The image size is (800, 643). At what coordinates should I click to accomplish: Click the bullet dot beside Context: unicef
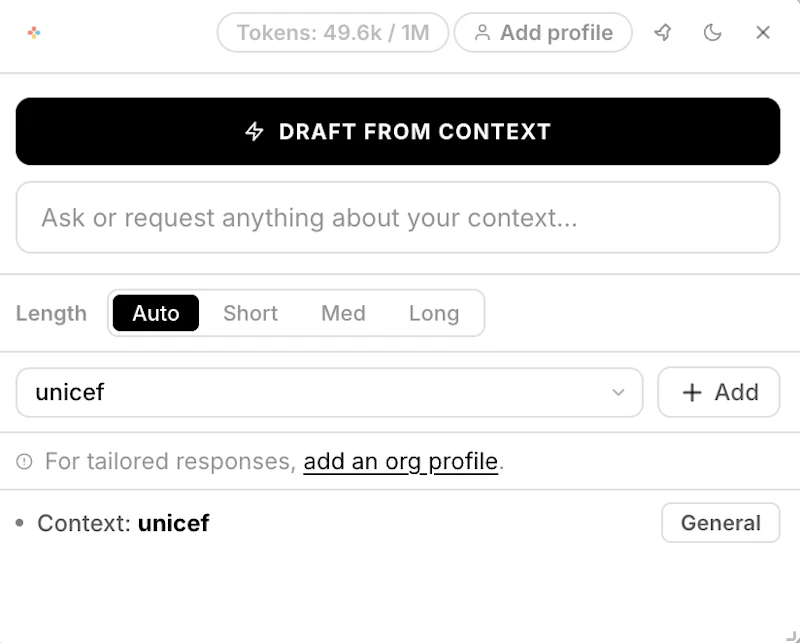(x=22, y=522)
